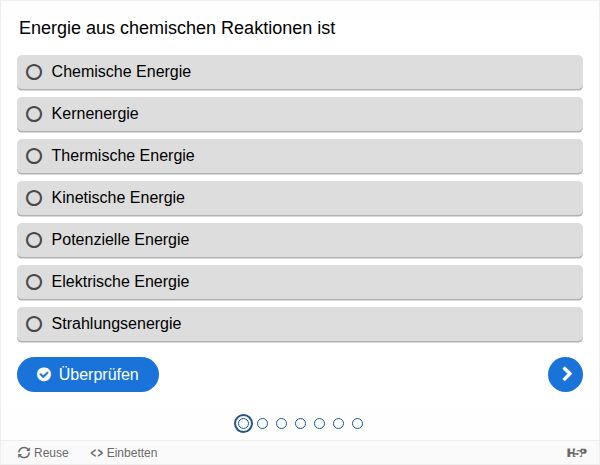Image resolution: width=600 pixels, height=465 pixels.
Task: Choose the Potenzielle Energie option
Action: tap(34, 240)
